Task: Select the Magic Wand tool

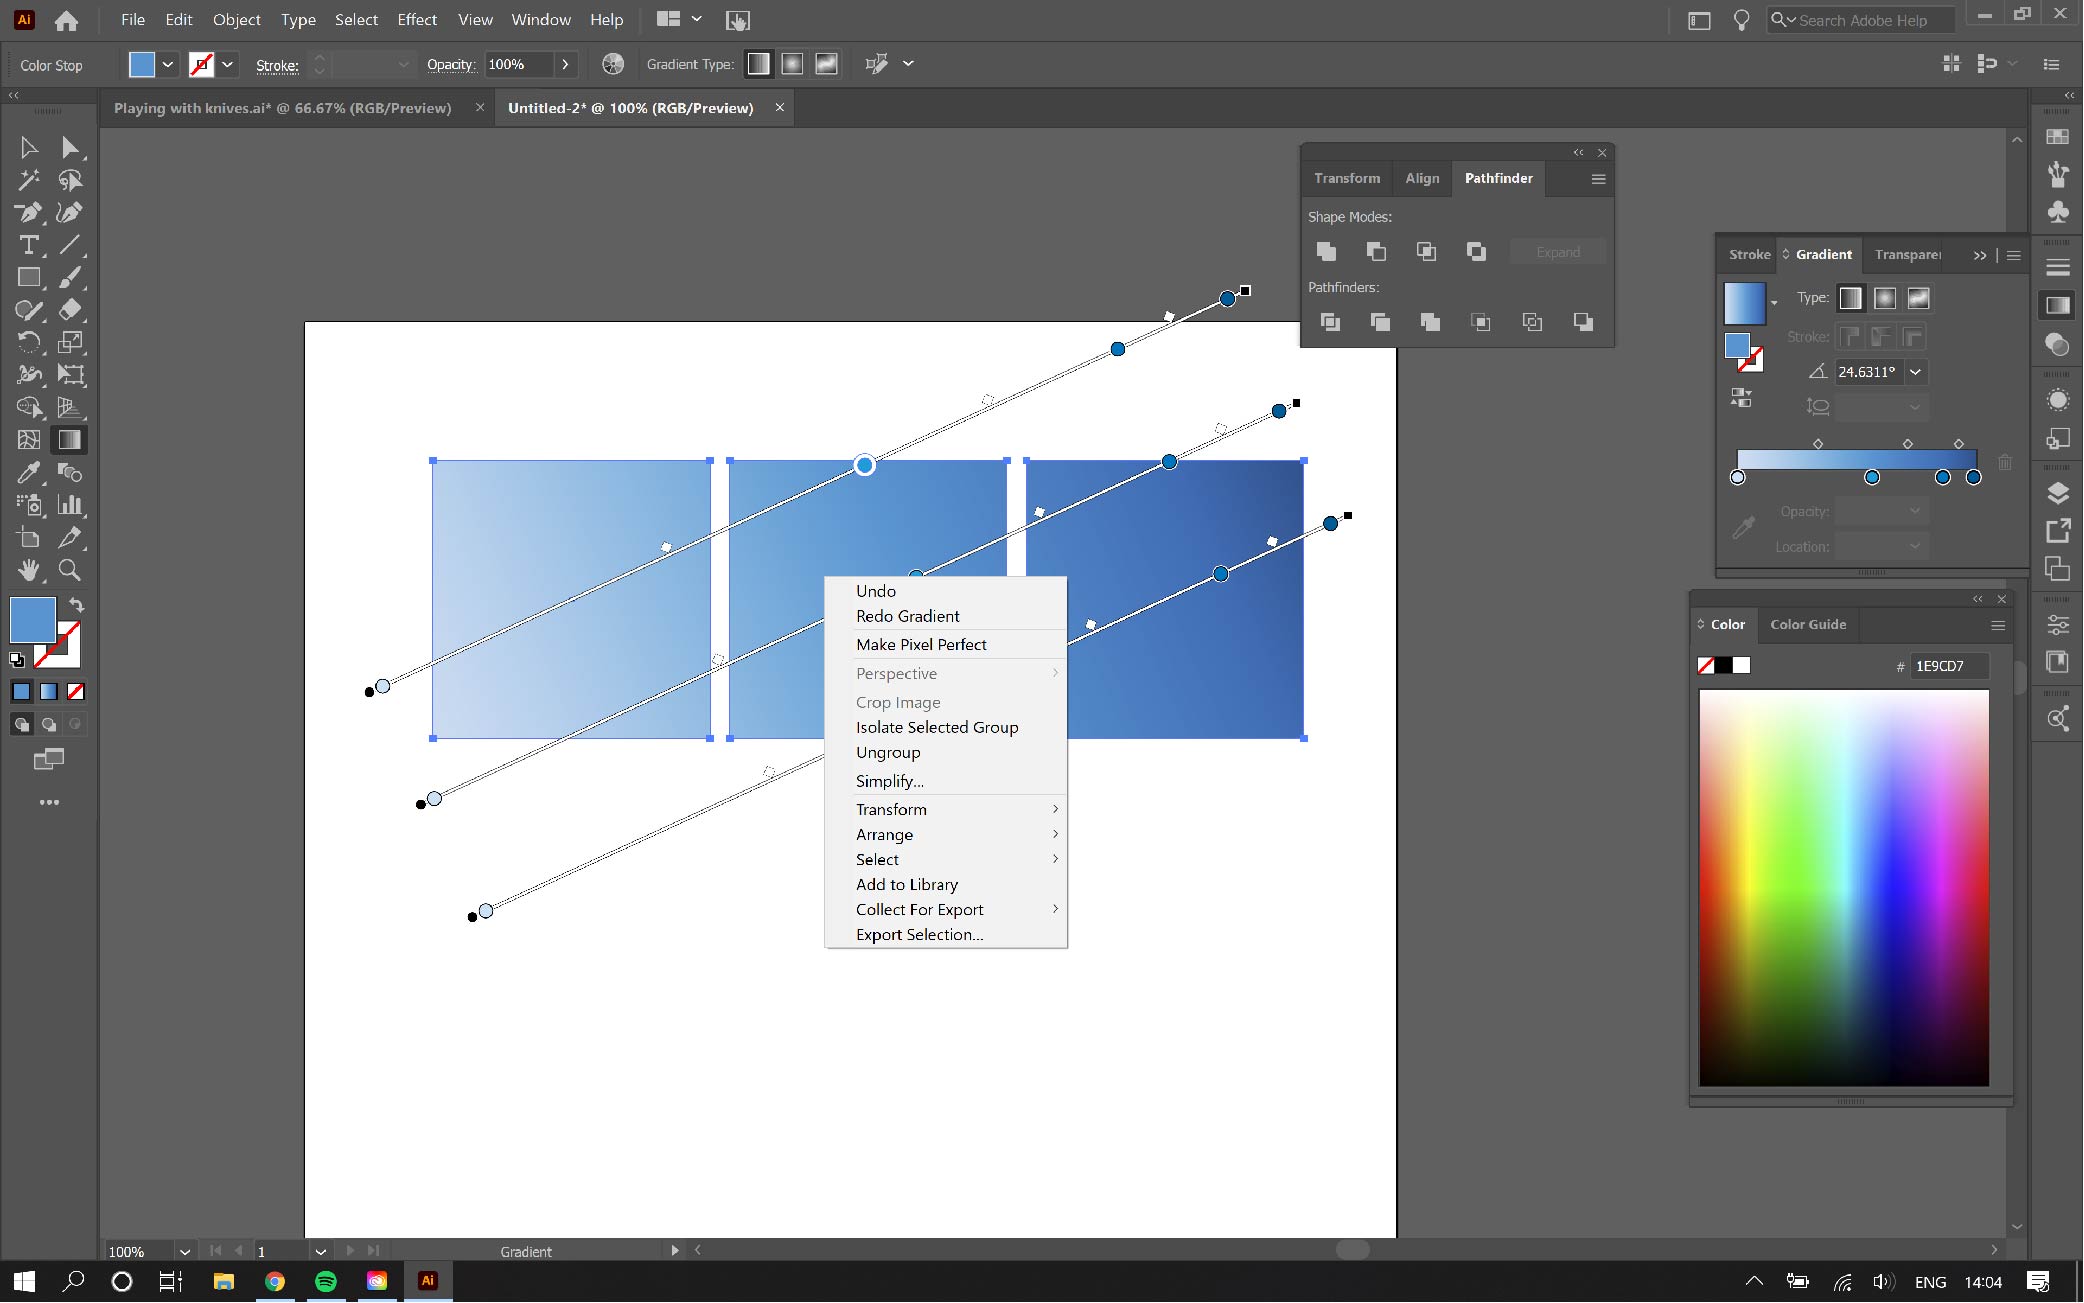Action: point(28,180)
